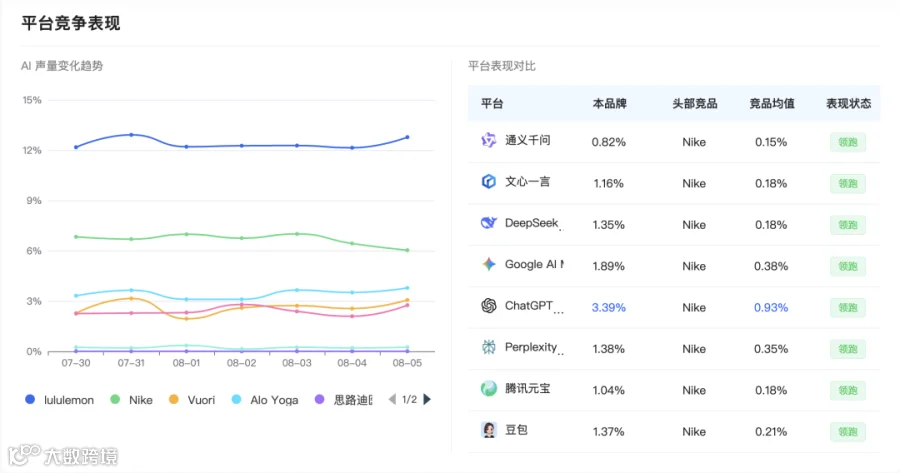Click the 1/2 legend page indicator
This screenshot has width=900, height=473.
coord(409,400)
